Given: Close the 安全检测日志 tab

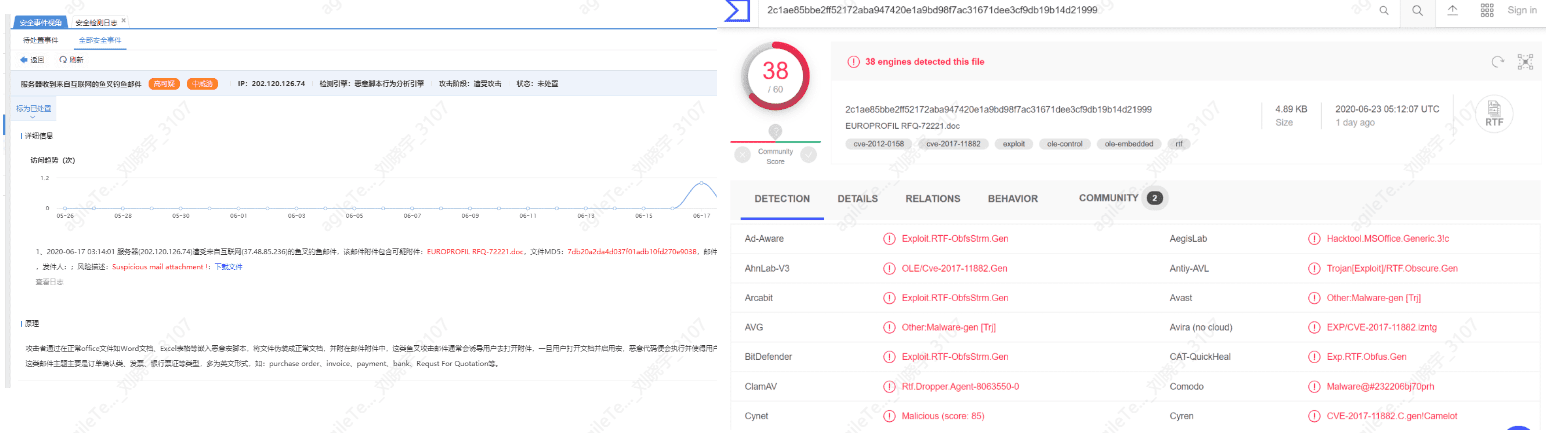Looking at the screenshot, I should click(122, 21).
